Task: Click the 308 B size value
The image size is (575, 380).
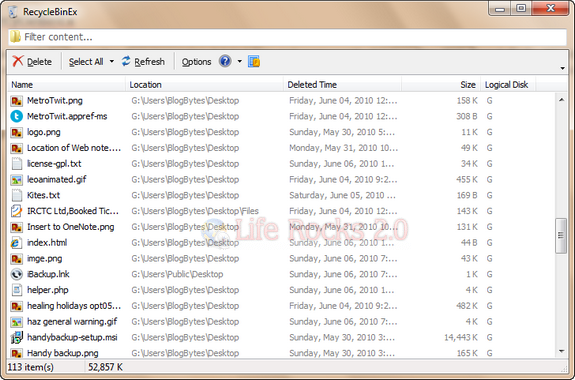Action: point(467,116)
